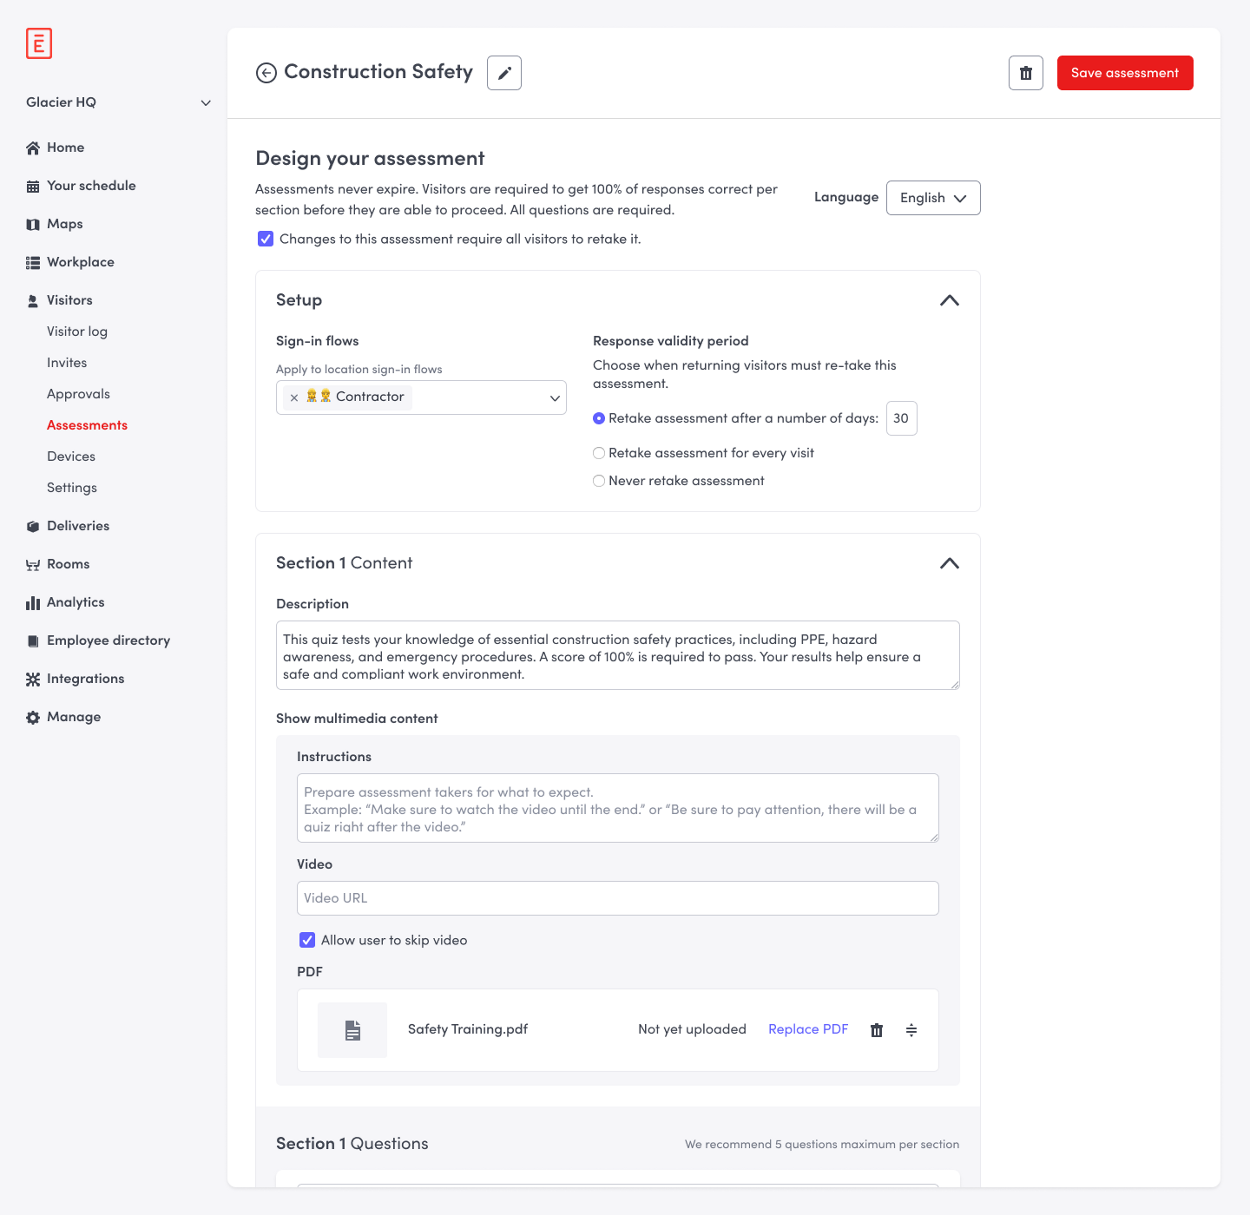This screenshot has height=1215, width=1250.
Task: Open Approvals under Visitors
Action: pyautogui.click(x=78, y=394)
